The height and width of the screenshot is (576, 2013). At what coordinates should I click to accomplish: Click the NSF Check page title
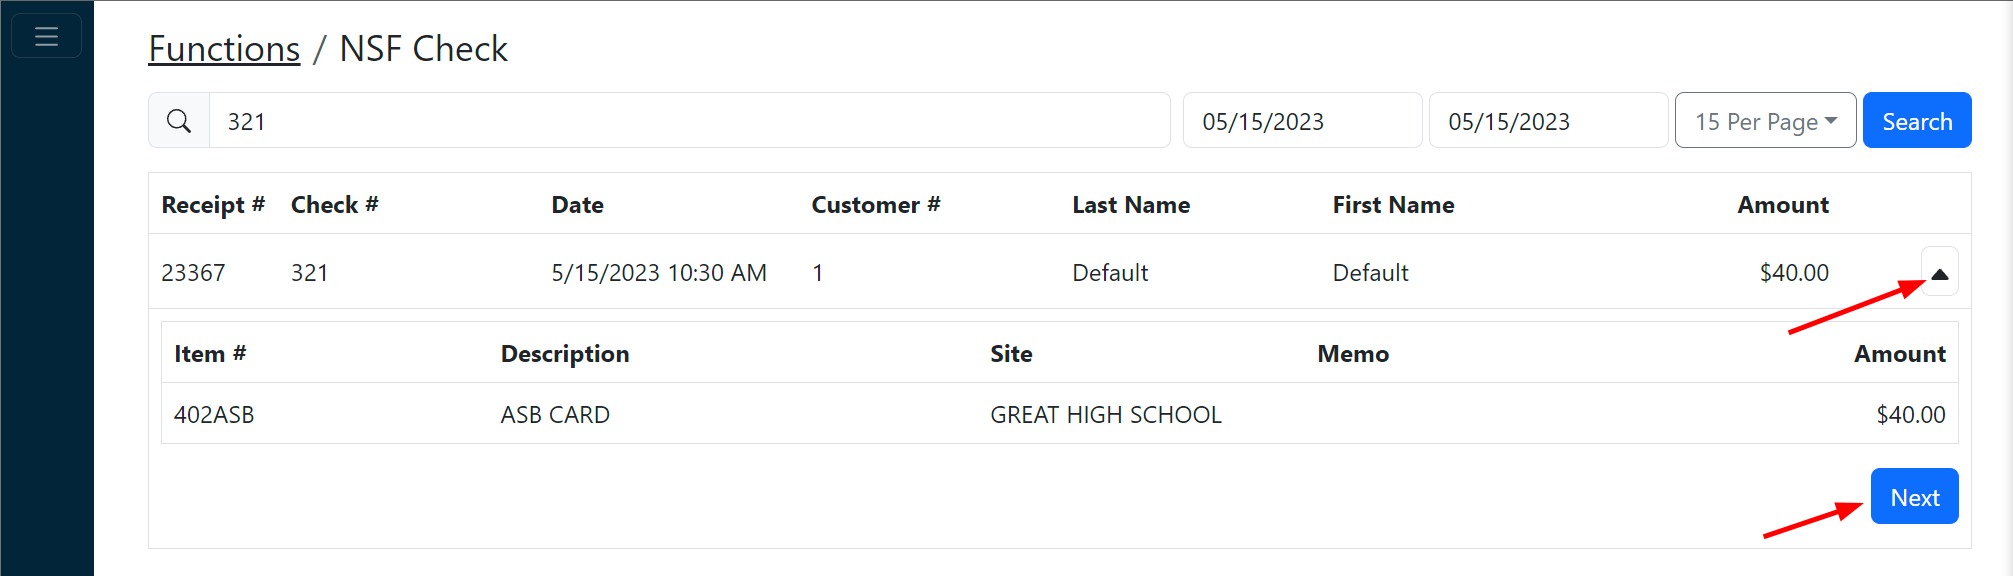422,47
